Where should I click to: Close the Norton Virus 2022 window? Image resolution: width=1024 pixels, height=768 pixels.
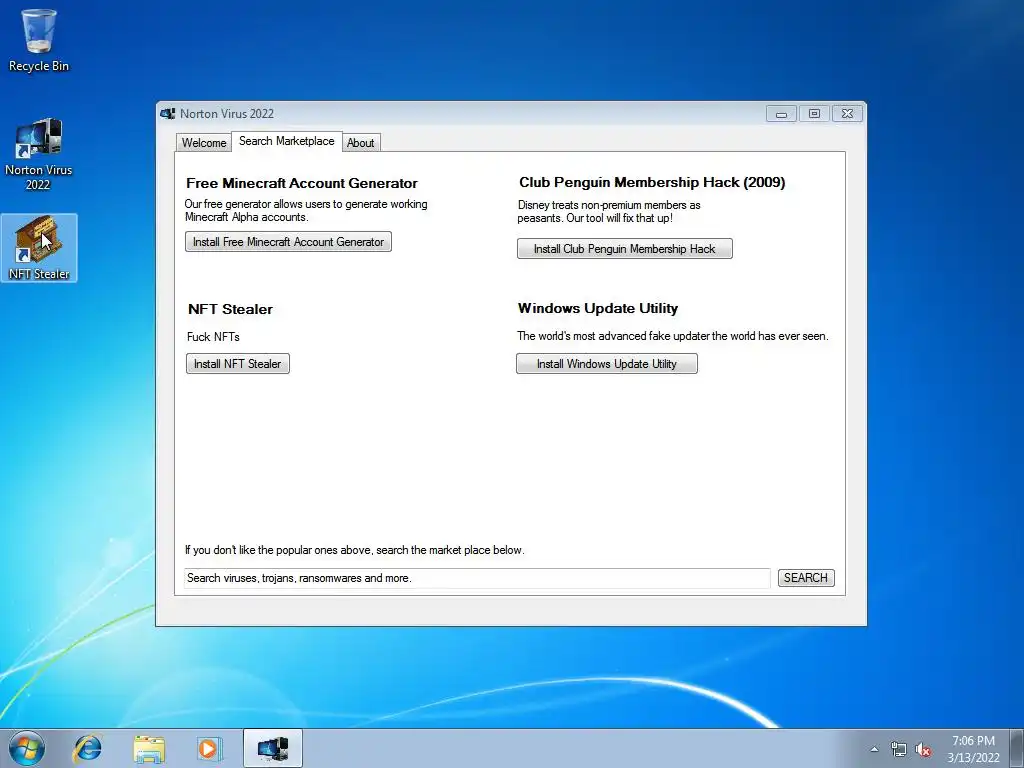click(x=847, y=114)
